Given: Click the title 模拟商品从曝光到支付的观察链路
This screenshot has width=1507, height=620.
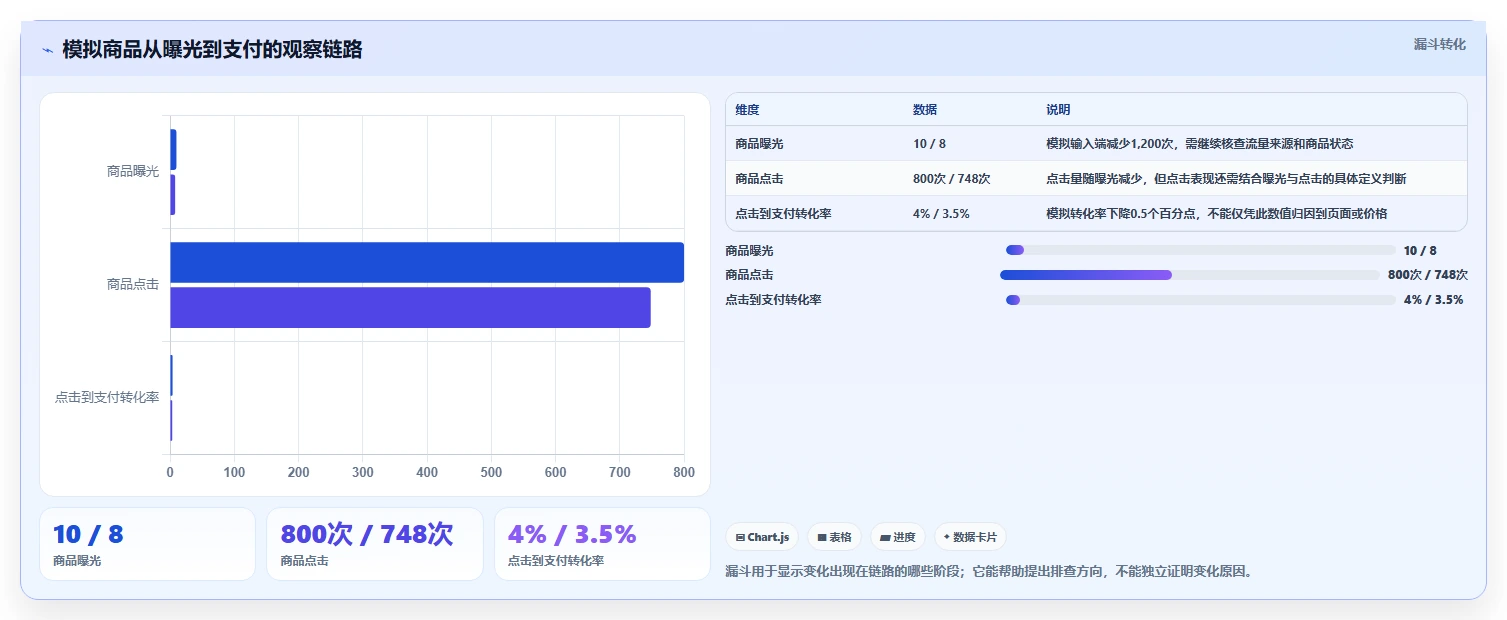Looking at the screenshot, I should point(212,49).
